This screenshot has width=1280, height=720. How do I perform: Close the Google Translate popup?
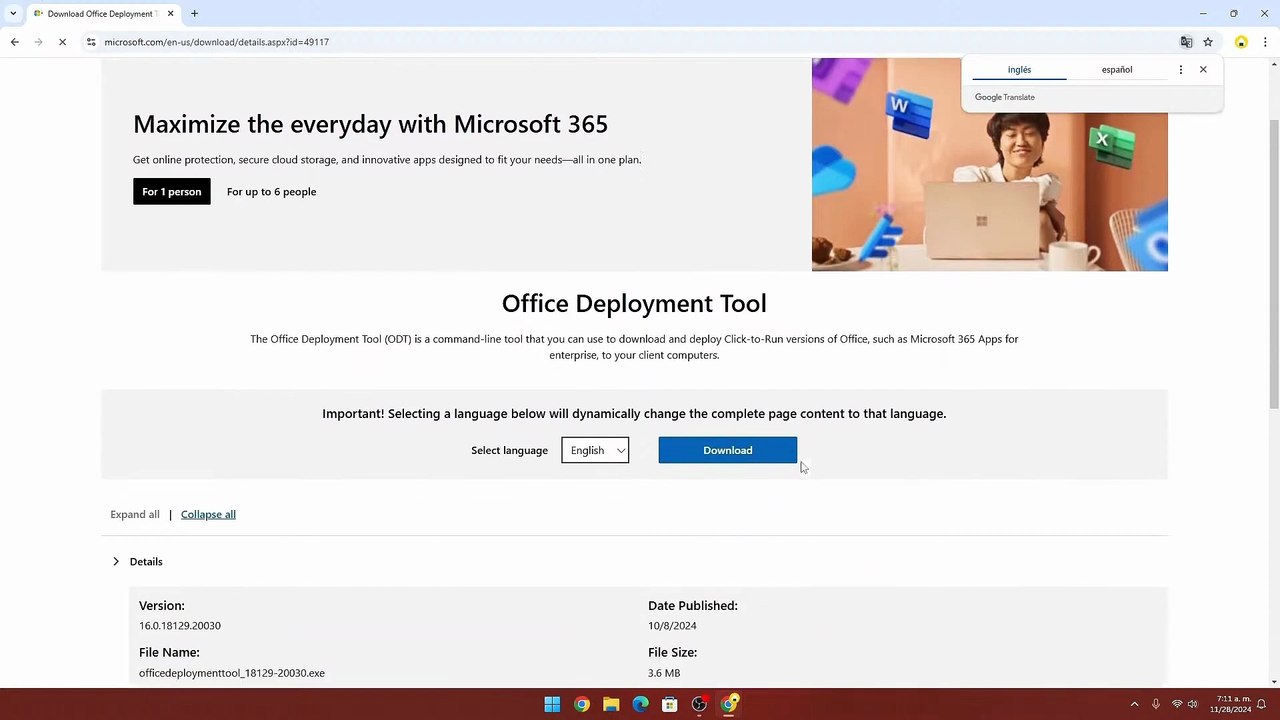(x=1203, y=70)
